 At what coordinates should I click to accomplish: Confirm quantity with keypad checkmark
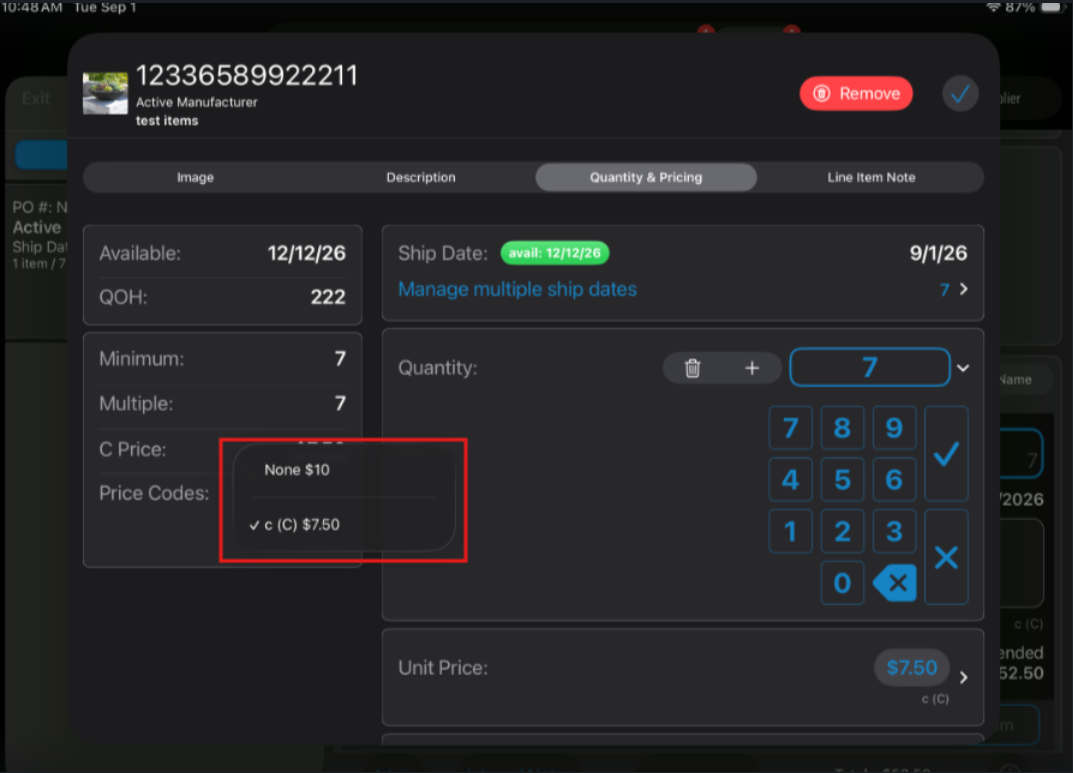946,454
